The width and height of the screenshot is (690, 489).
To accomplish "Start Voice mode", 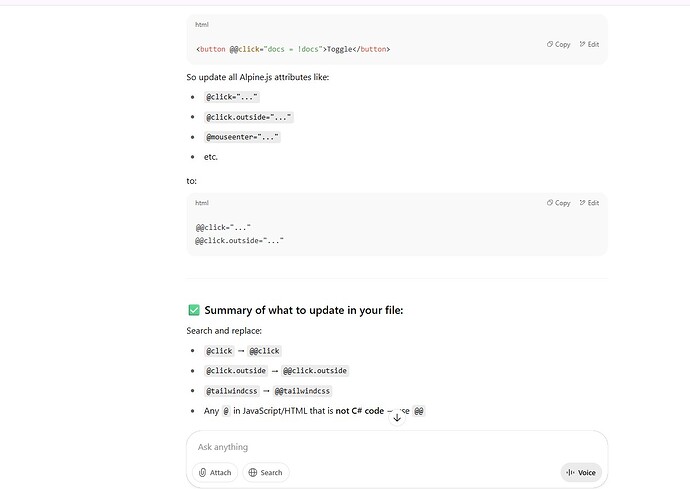I will pos(581,472).
